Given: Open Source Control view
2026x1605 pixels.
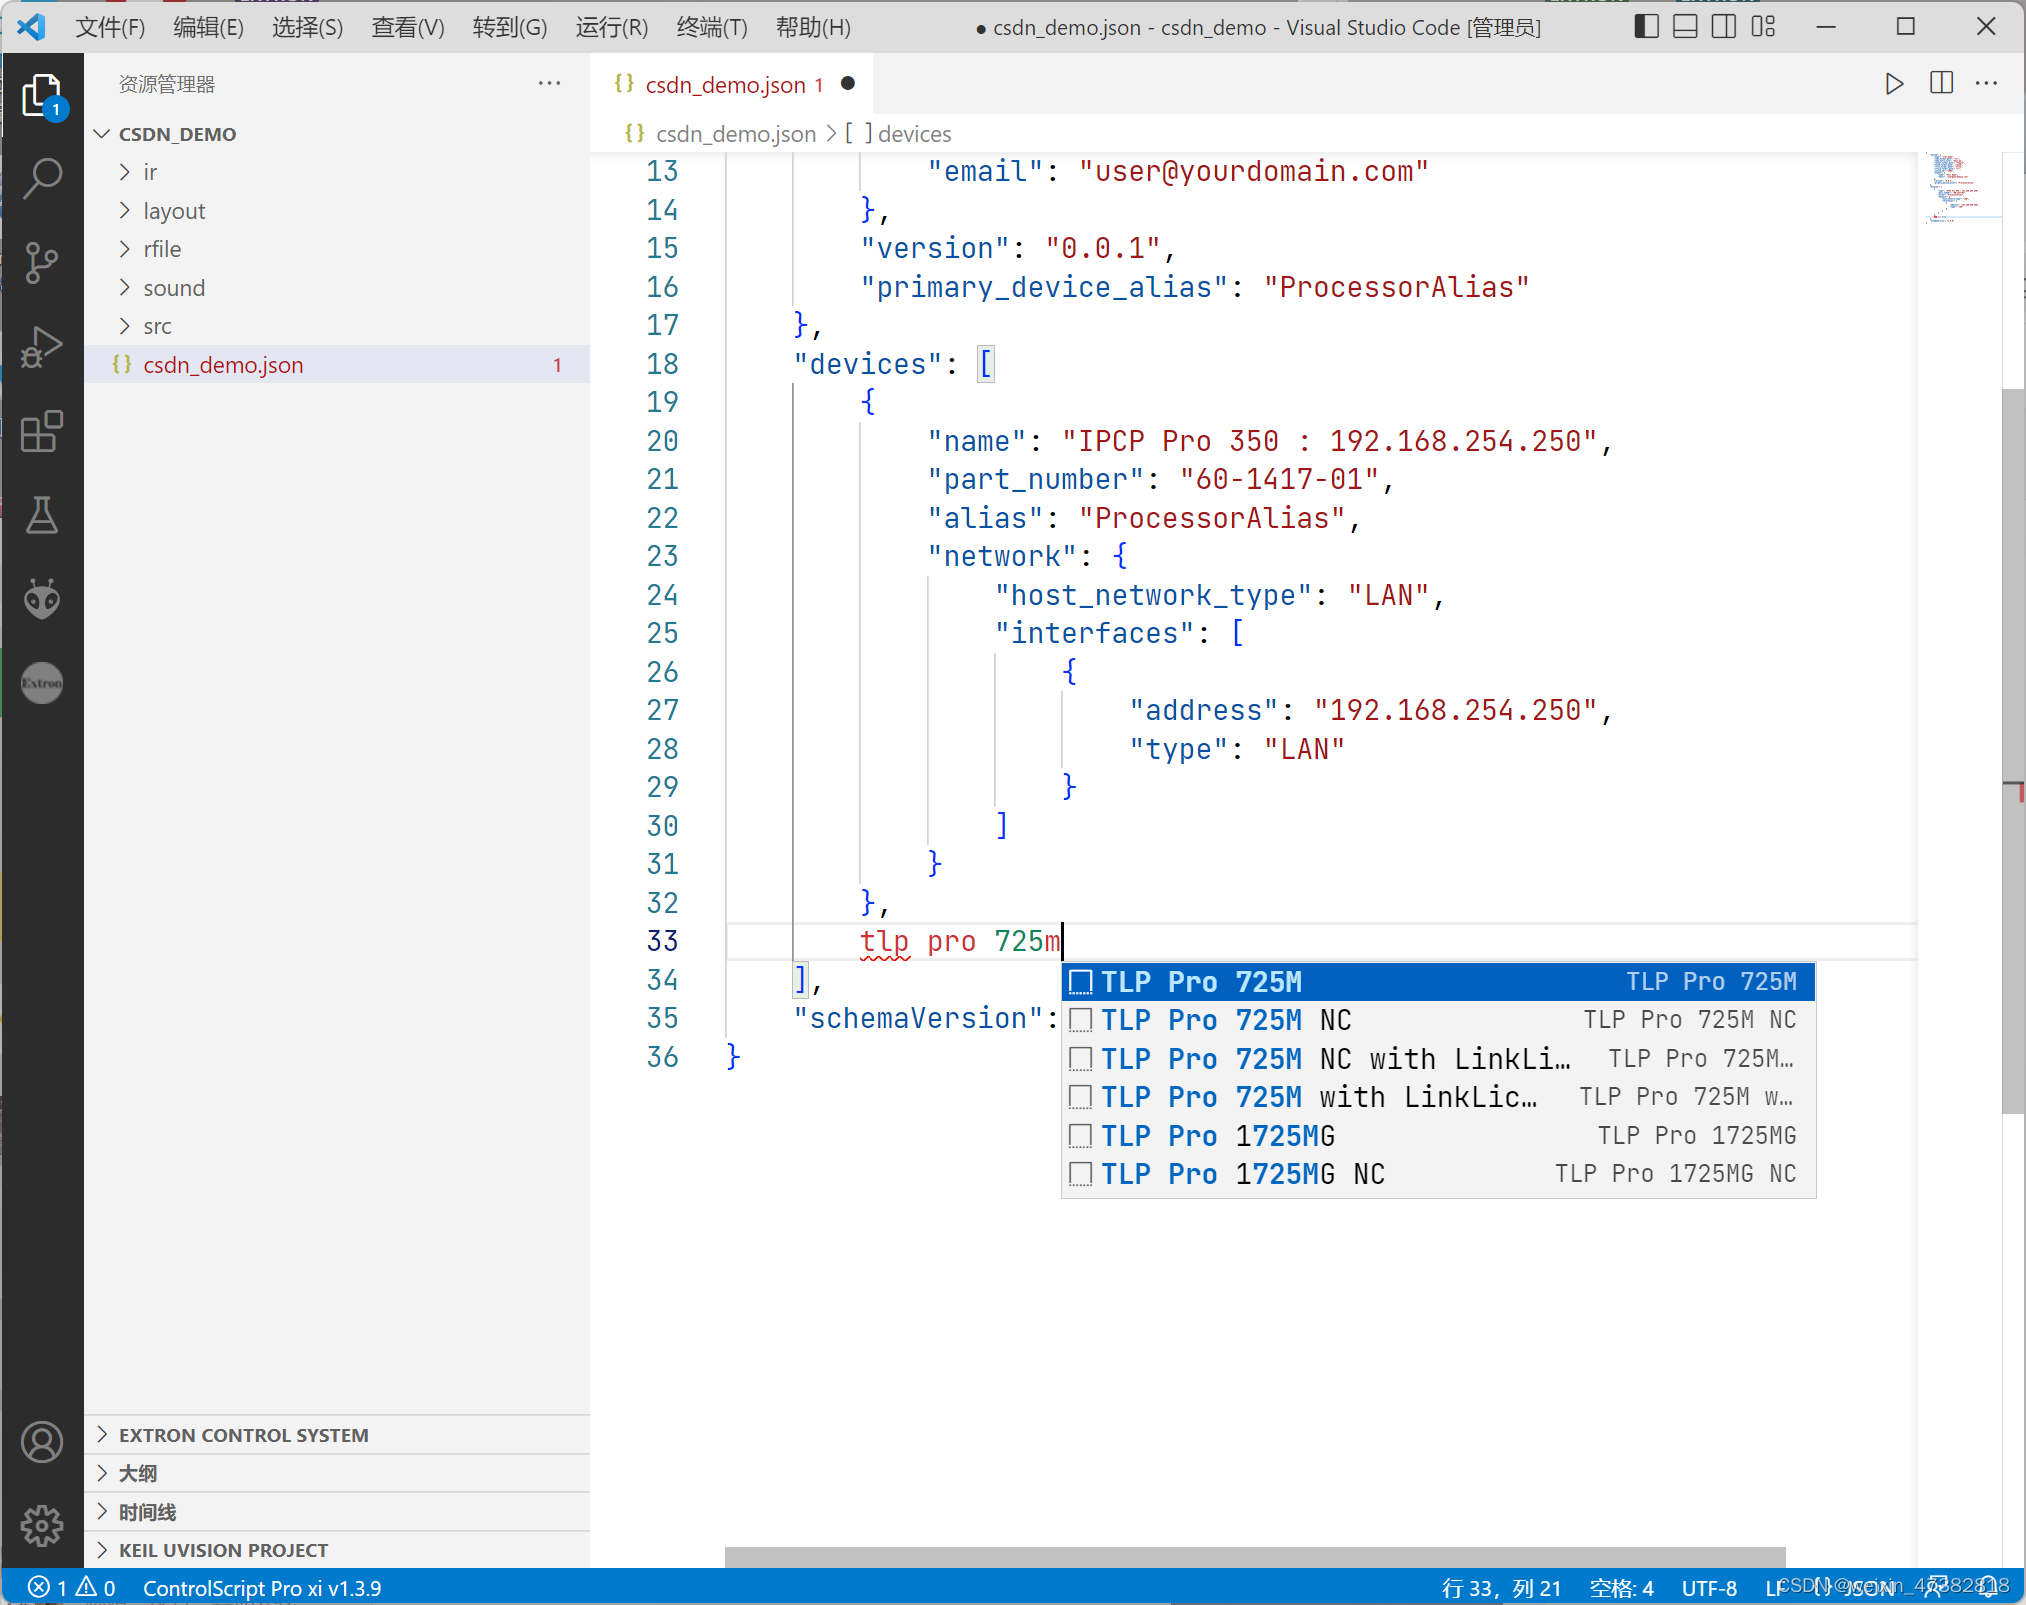Looking at the screenshot, I should tap(42, 263).
